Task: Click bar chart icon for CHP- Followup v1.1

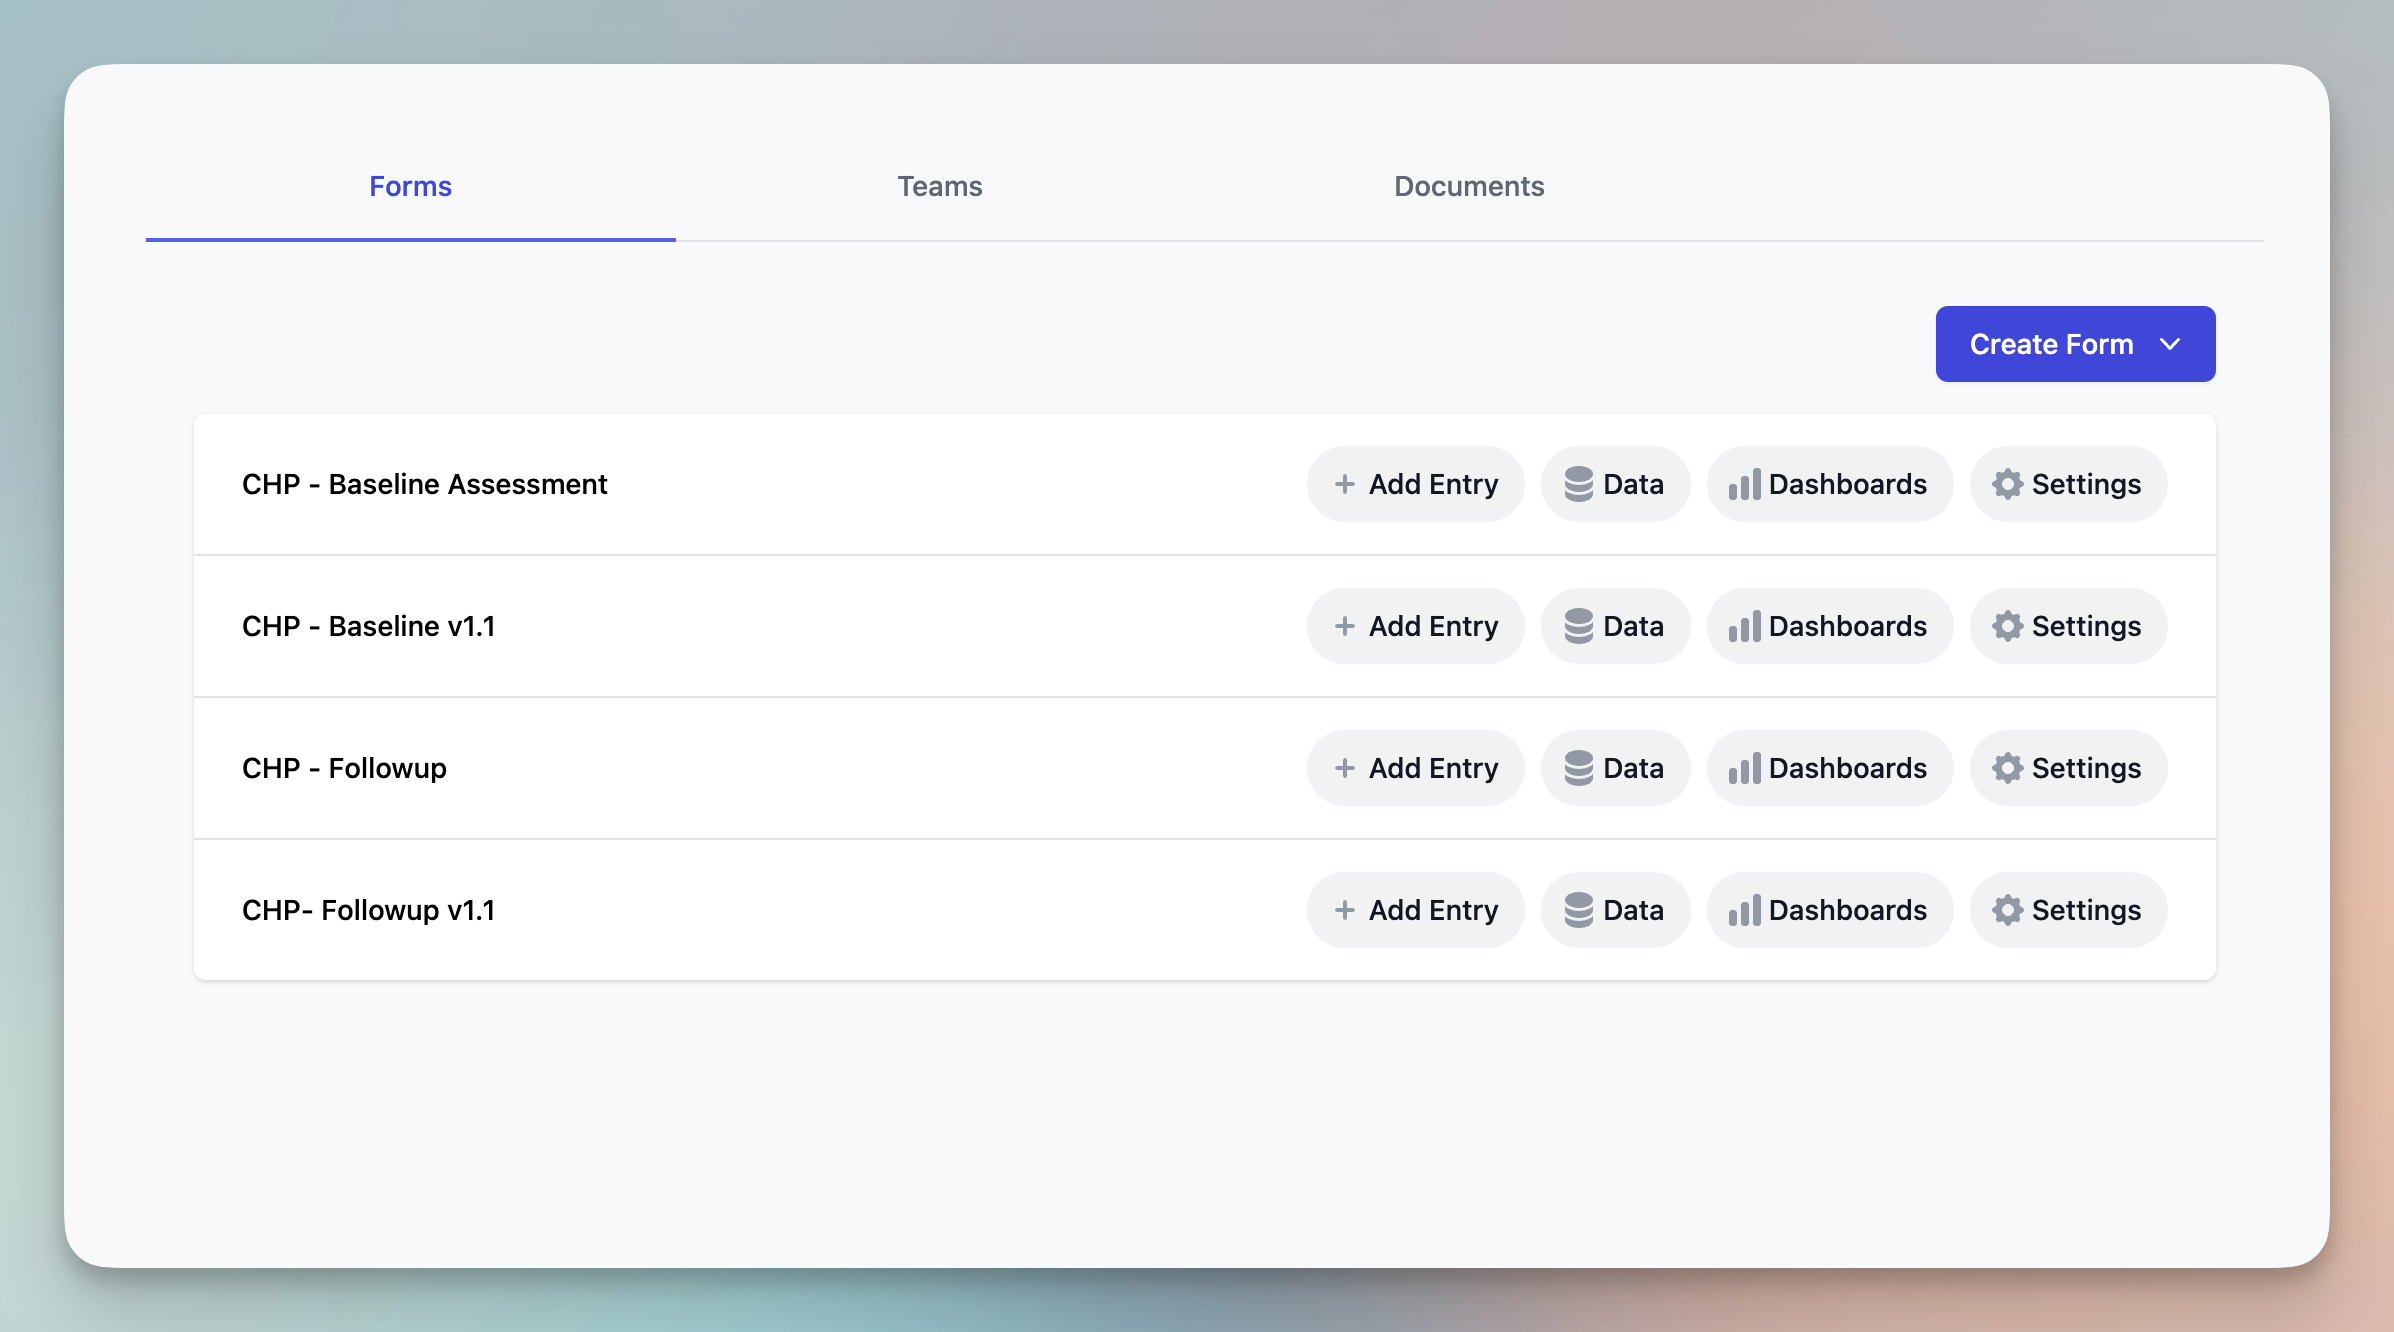Action: click(x=1744, y=910)
